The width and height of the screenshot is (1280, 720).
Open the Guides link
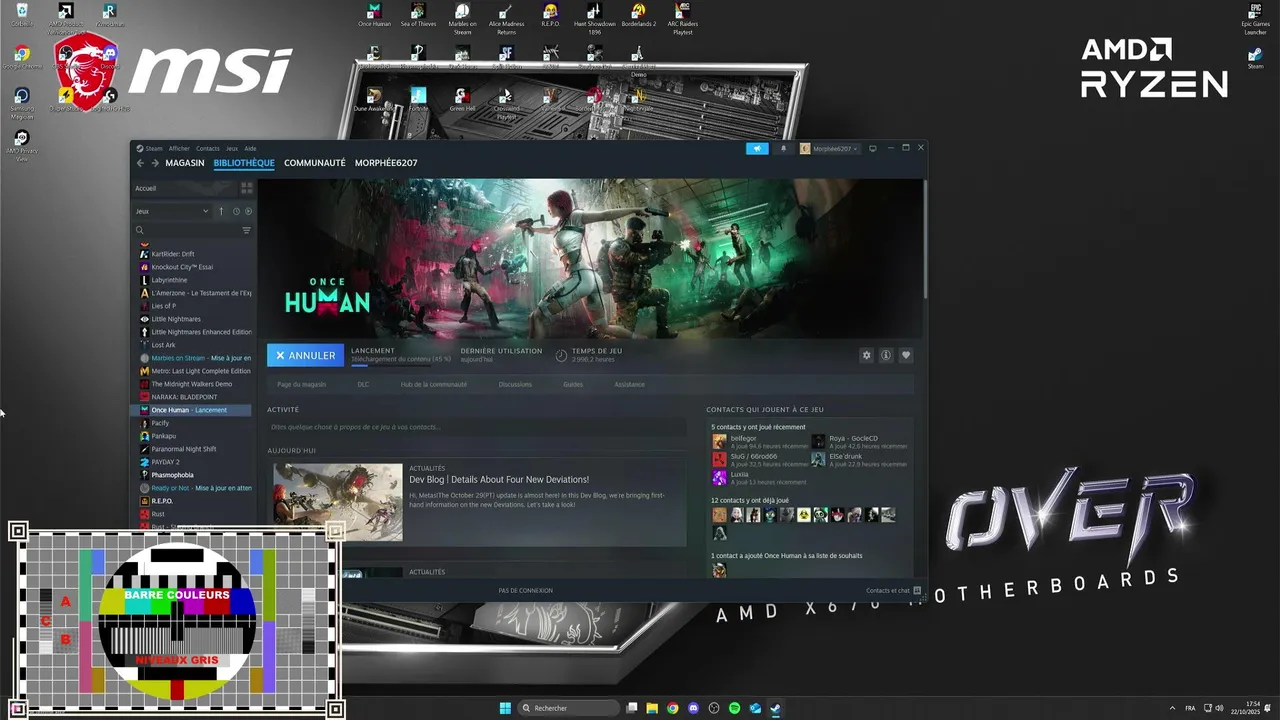coord(573,384)
